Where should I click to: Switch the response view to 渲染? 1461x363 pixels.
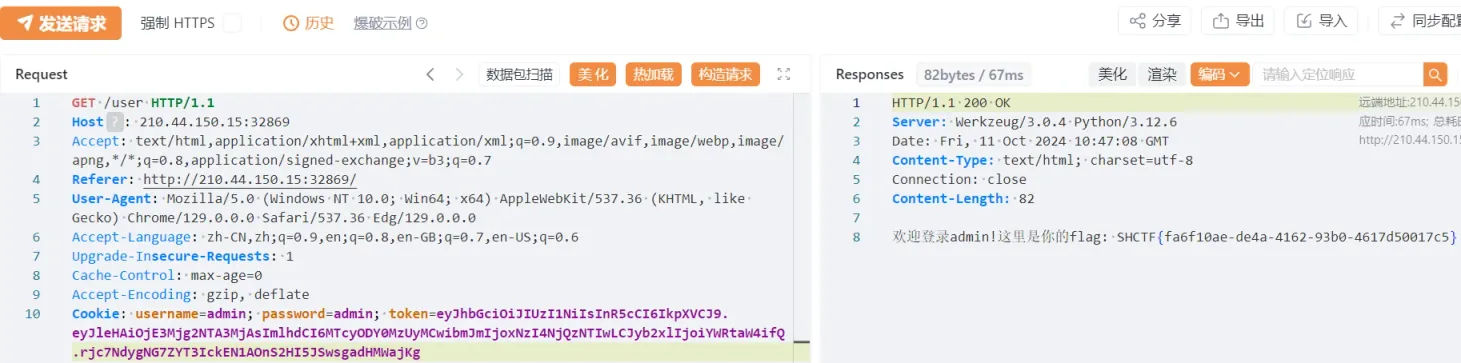point(1162,74)
